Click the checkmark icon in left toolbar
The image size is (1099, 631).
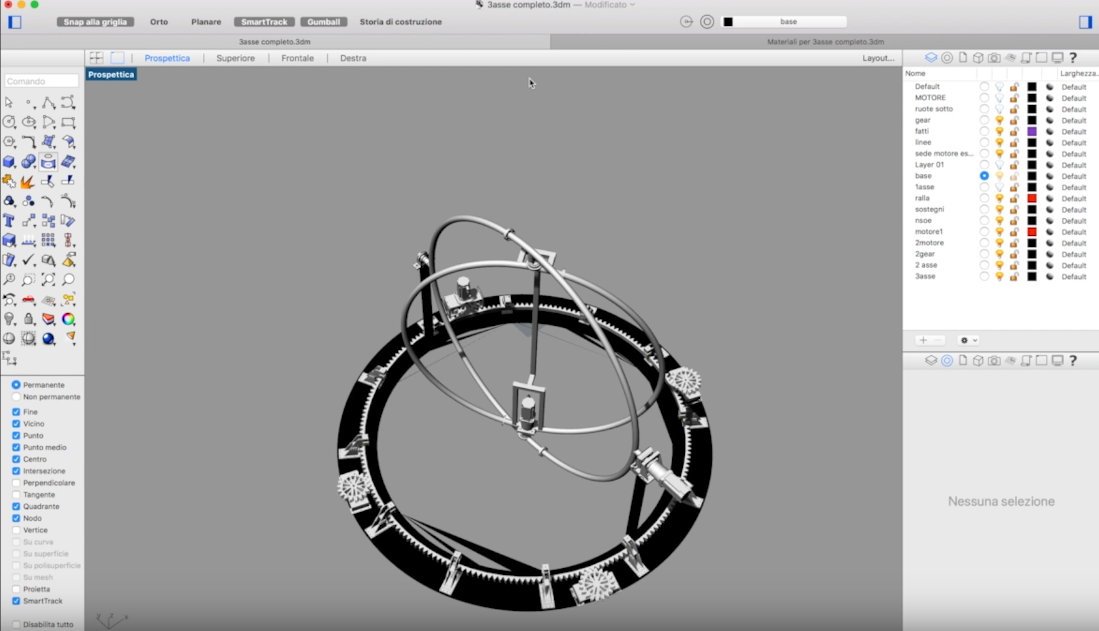pyautogui.click(x=29, y=260)
